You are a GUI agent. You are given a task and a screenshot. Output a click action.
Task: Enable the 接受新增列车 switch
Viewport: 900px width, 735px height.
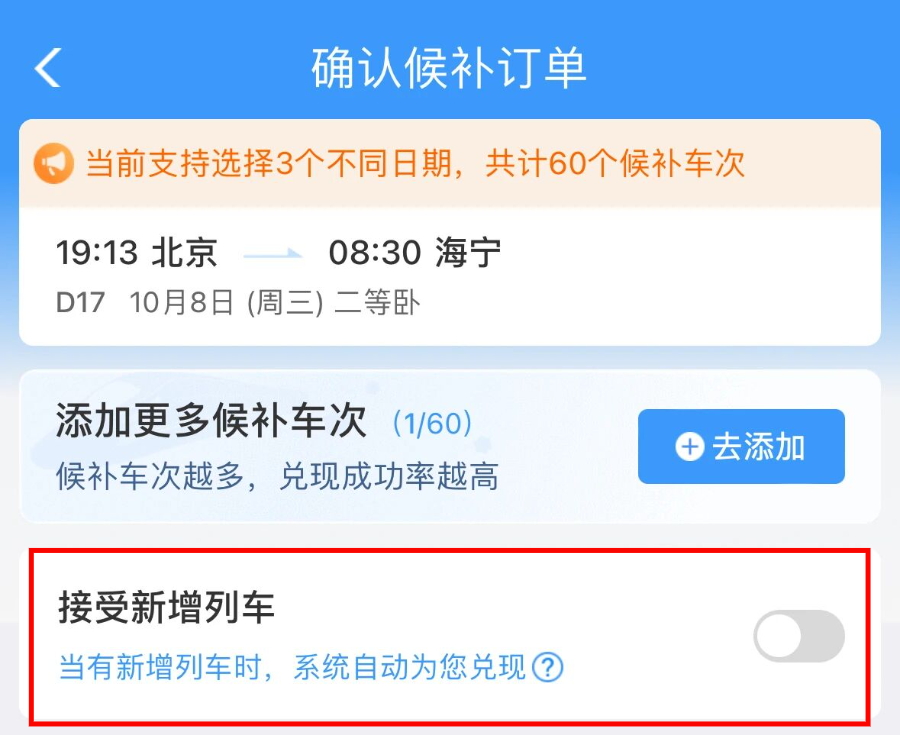click(798, 636)
